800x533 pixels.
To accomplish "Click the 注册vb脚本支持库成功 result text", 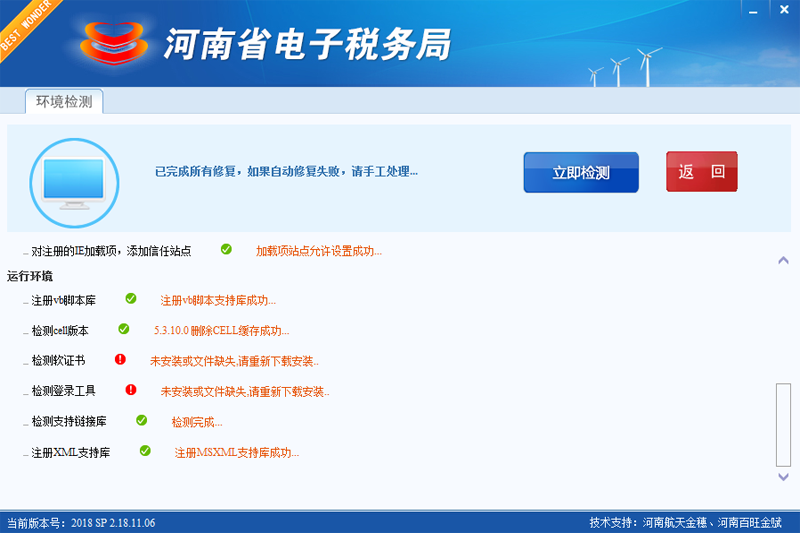I will 218,300.
